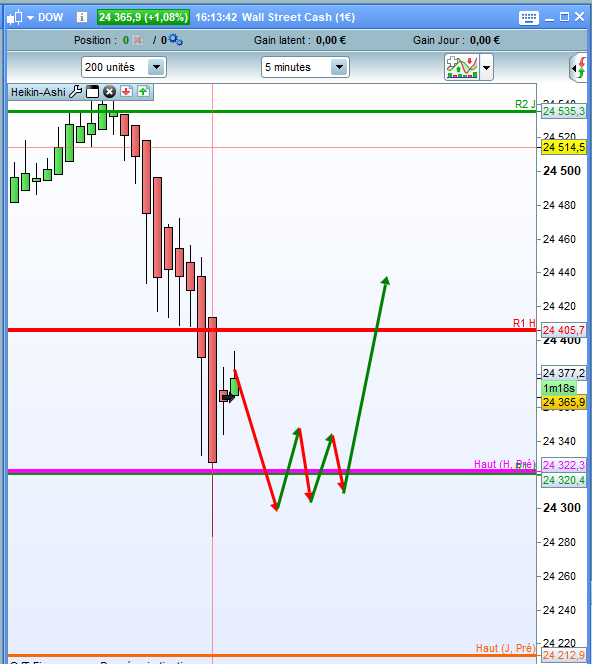Close the position with the red X icon
Screen dimensions: 592x664
137,40
